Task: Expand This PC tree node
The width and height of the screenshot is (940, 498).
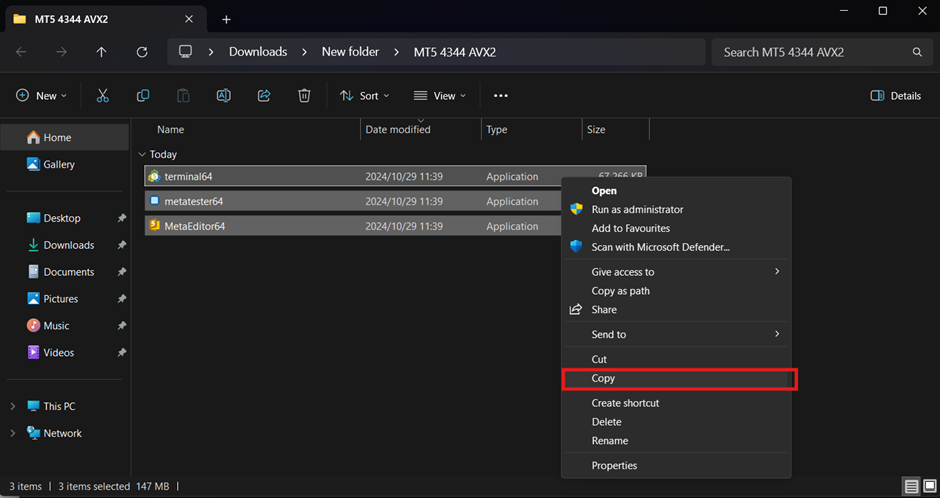Action: pyautogui.click(x=13, y=407)
